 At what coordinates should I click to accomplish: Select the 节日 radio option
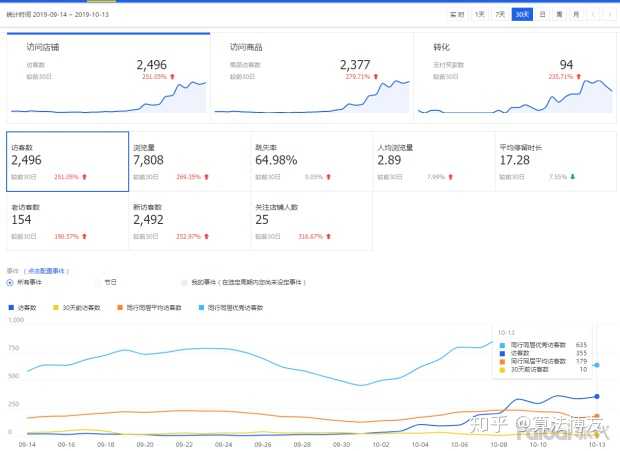coord(98,283)
